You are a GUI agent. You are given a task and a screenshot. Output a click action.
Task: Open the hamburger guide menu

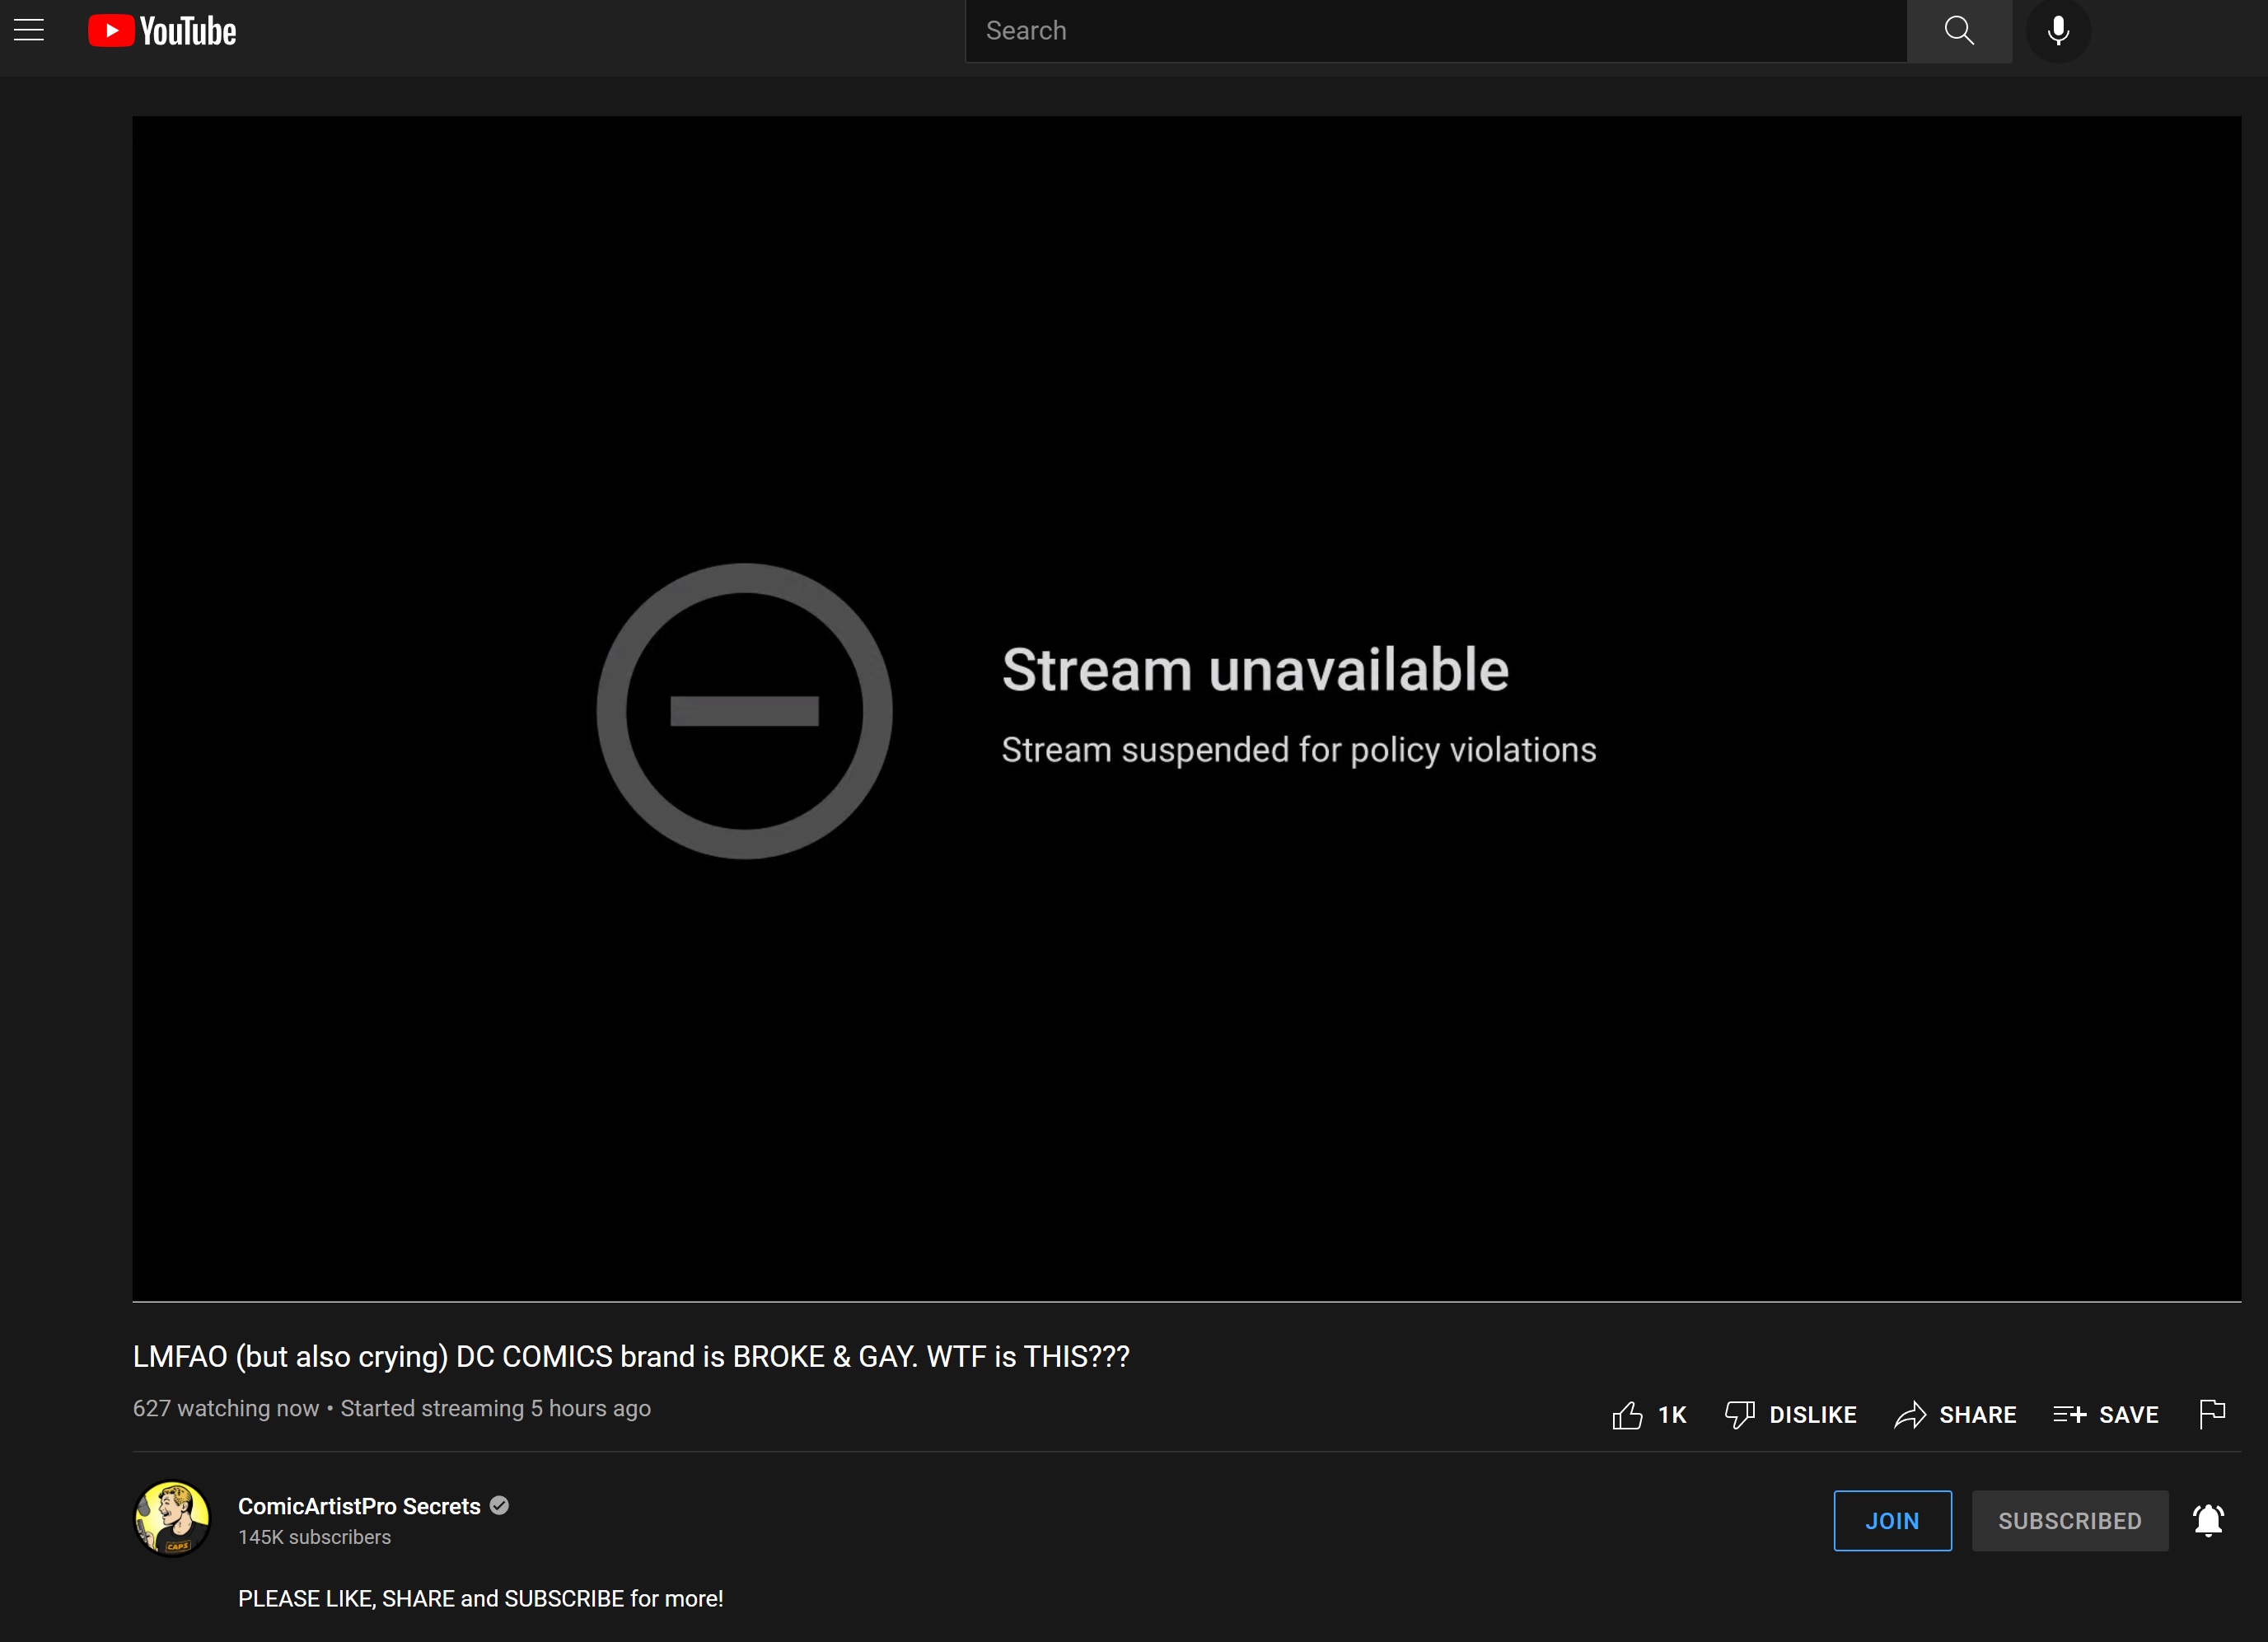(x=29, y=30)
